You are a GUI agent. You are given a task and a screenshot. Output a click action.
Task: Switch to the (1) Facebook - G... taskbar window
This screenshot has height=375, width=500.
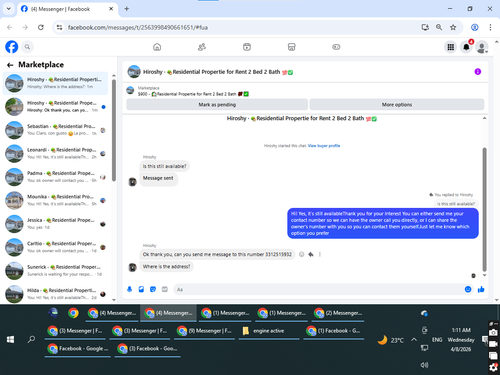pyautogui.click(x=334, y=331)
